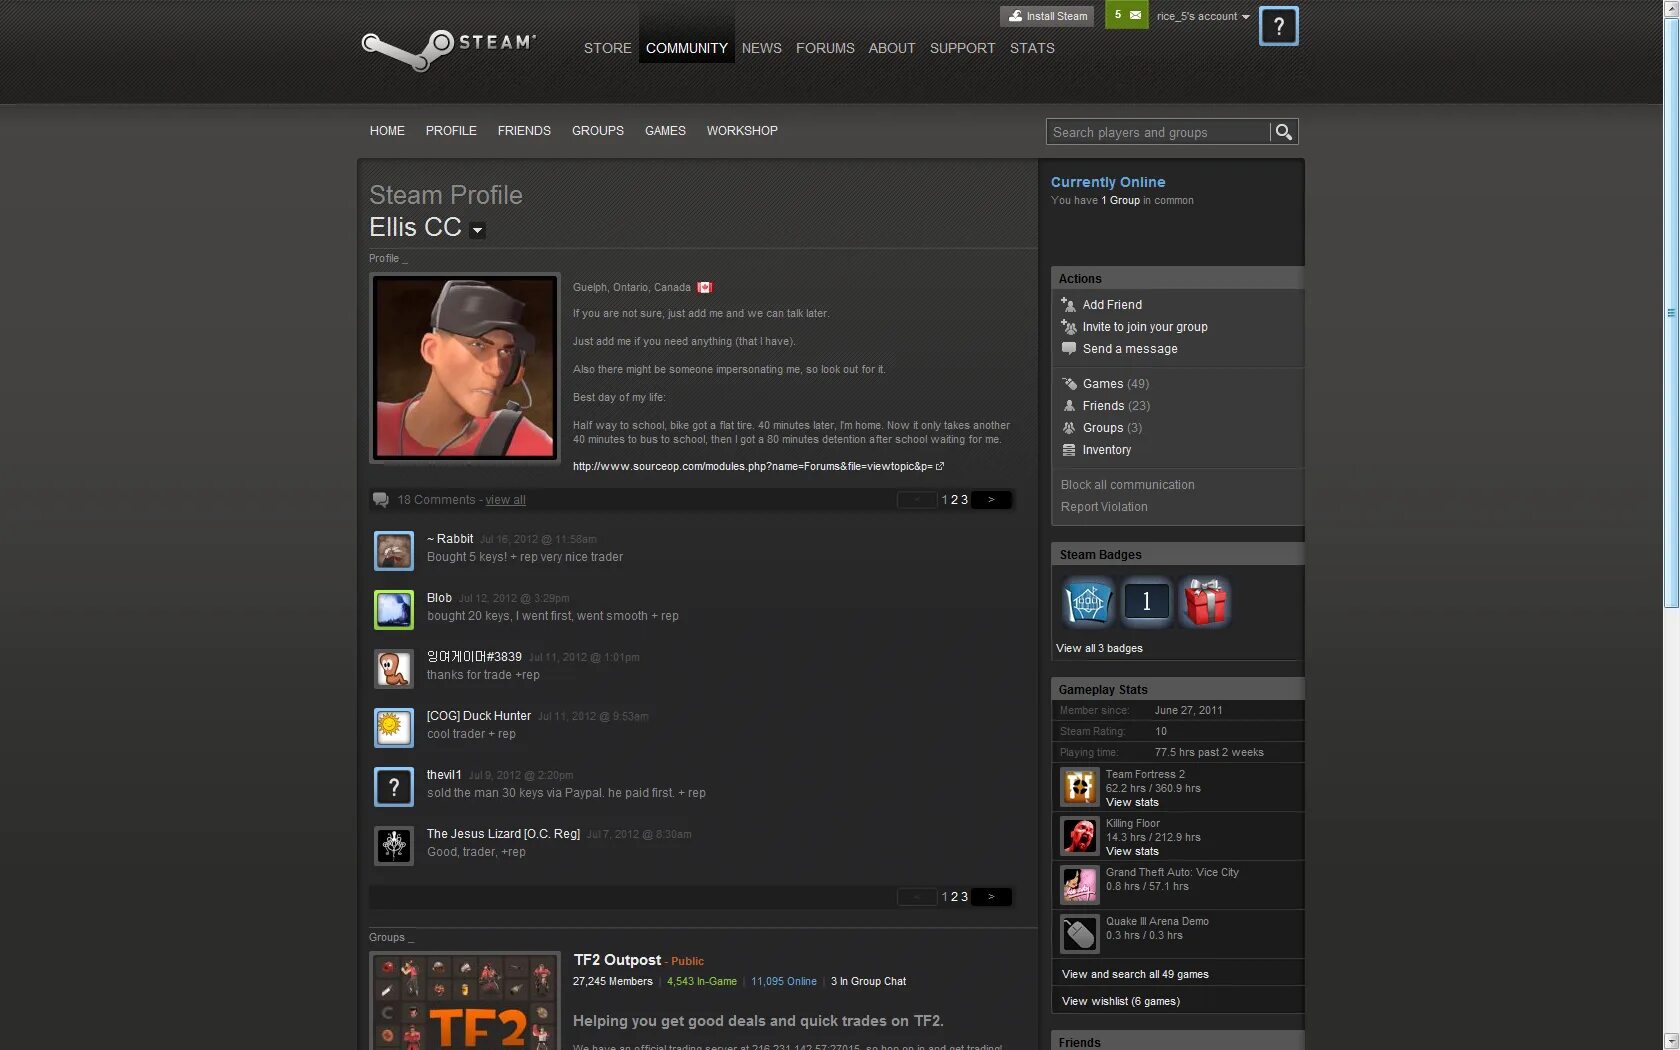Click the Steam logo
The height and width of the screenshot is (1050, 1680).
pos(448,49)
